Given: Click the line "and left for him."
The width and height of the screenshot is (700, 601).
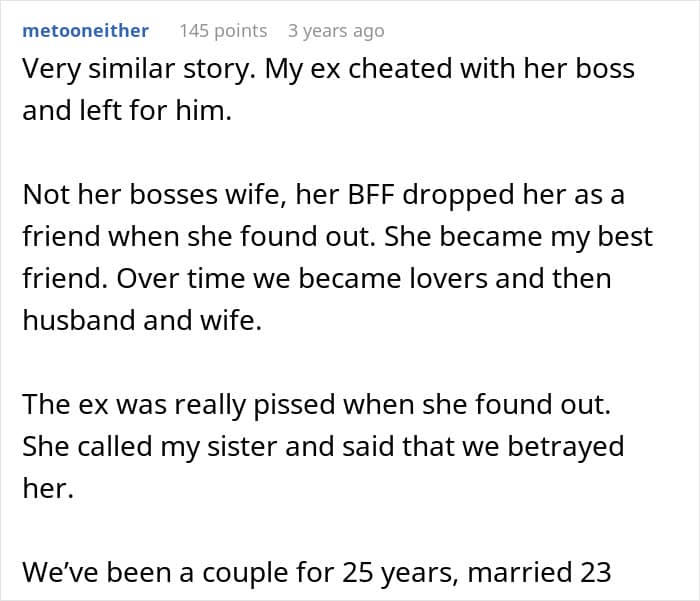Looking at the screenshot, I should click(126, 111).
